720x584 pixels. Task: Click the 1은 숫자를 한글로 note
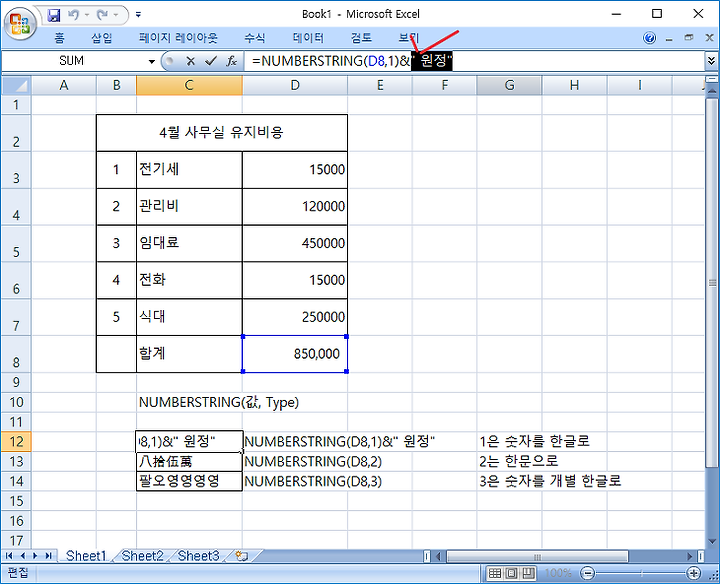tap(534, 442)
